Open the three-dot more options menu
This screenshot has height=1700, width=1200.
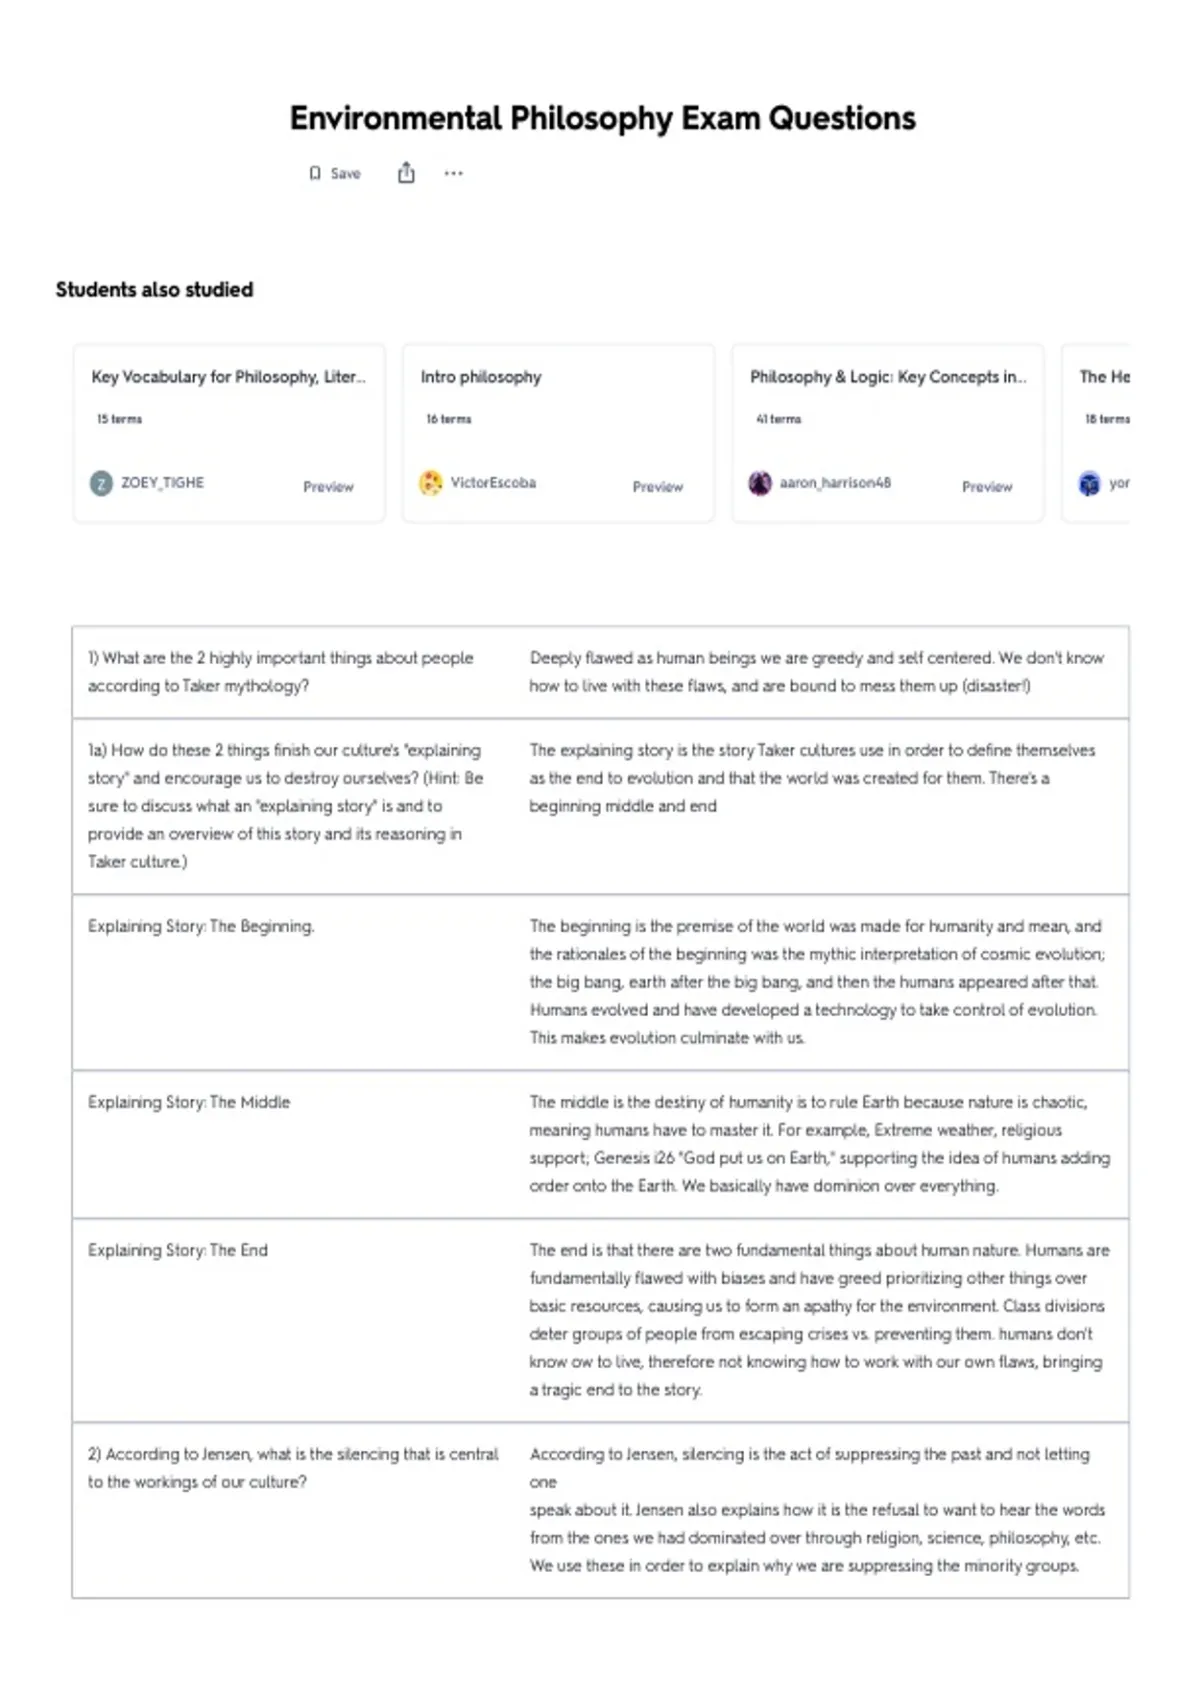tap(454, 173)
